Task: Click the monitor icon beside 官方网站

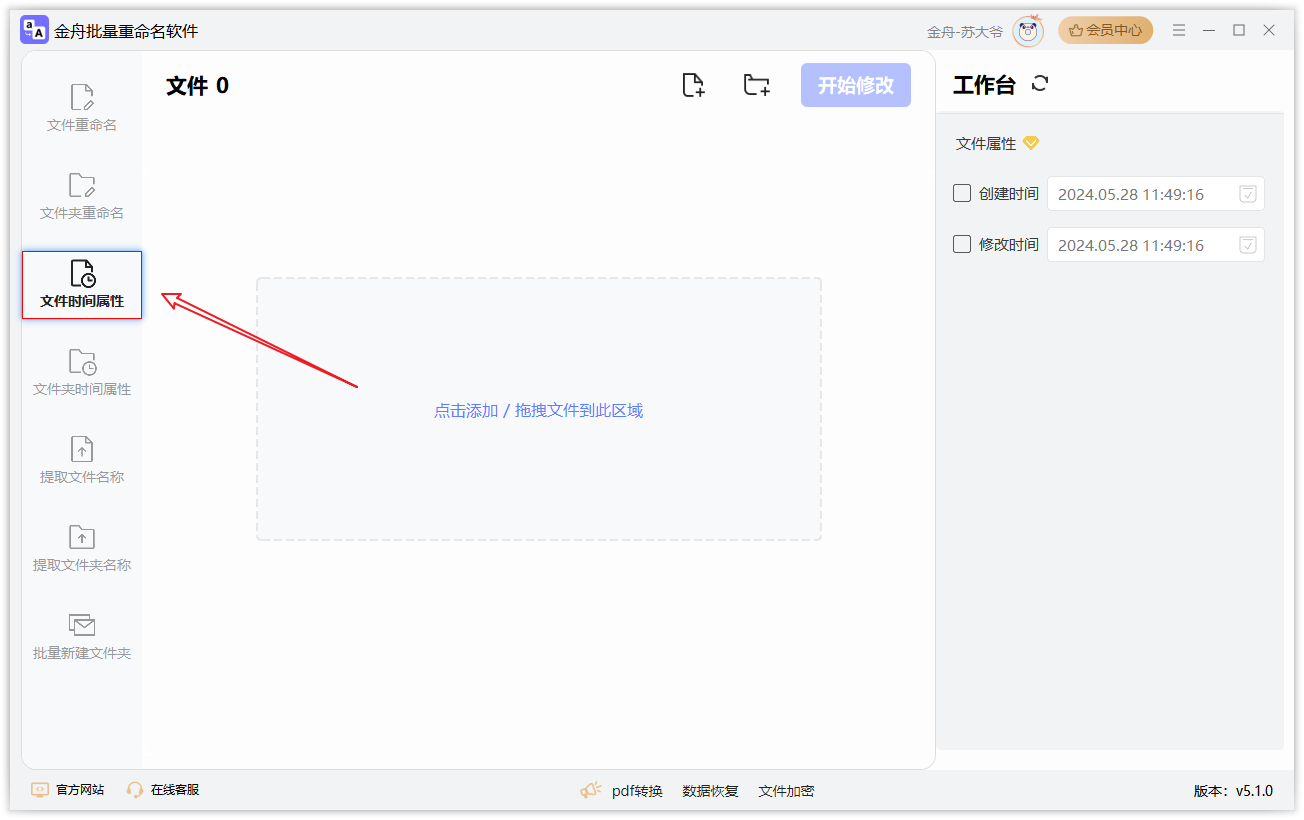Action: click(40, 790)
